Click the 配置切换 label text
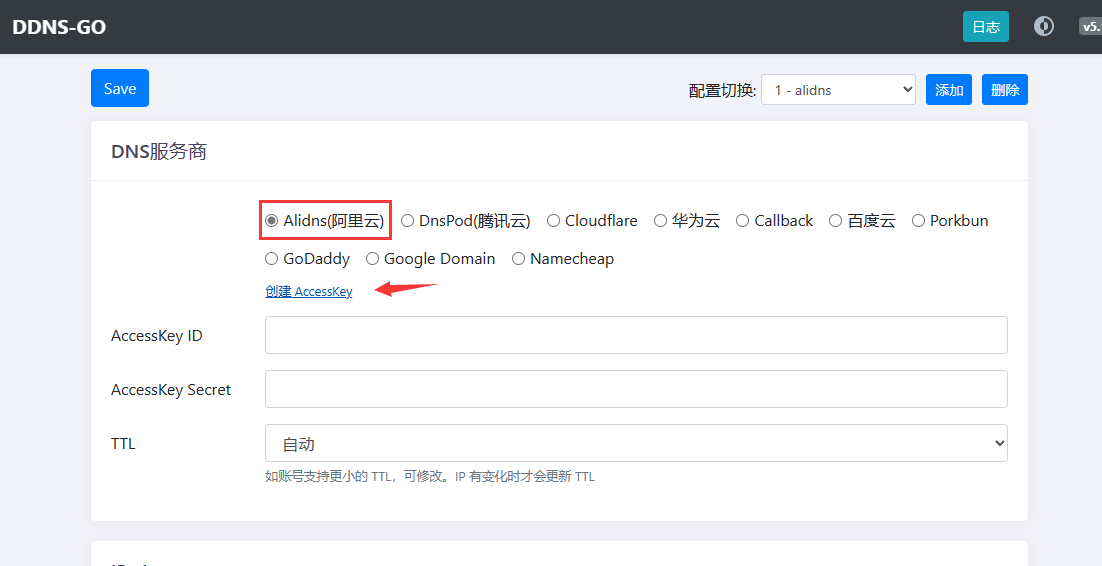The image size is (1102, 566). 722,91
